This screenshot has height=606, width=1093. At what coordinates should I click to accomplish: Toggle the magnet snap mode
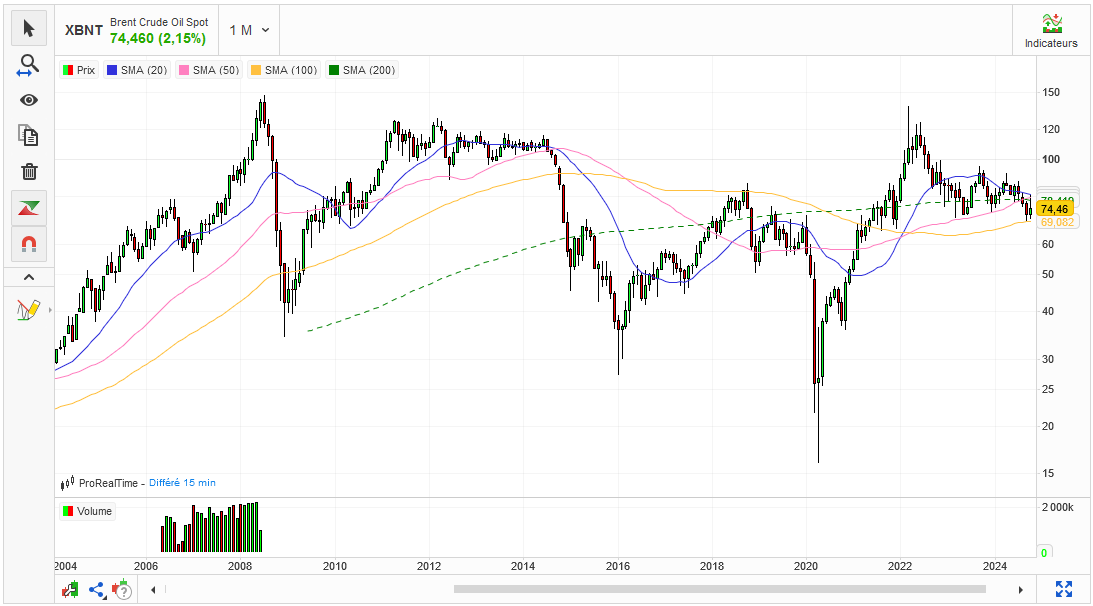click(x=29, y=244)
